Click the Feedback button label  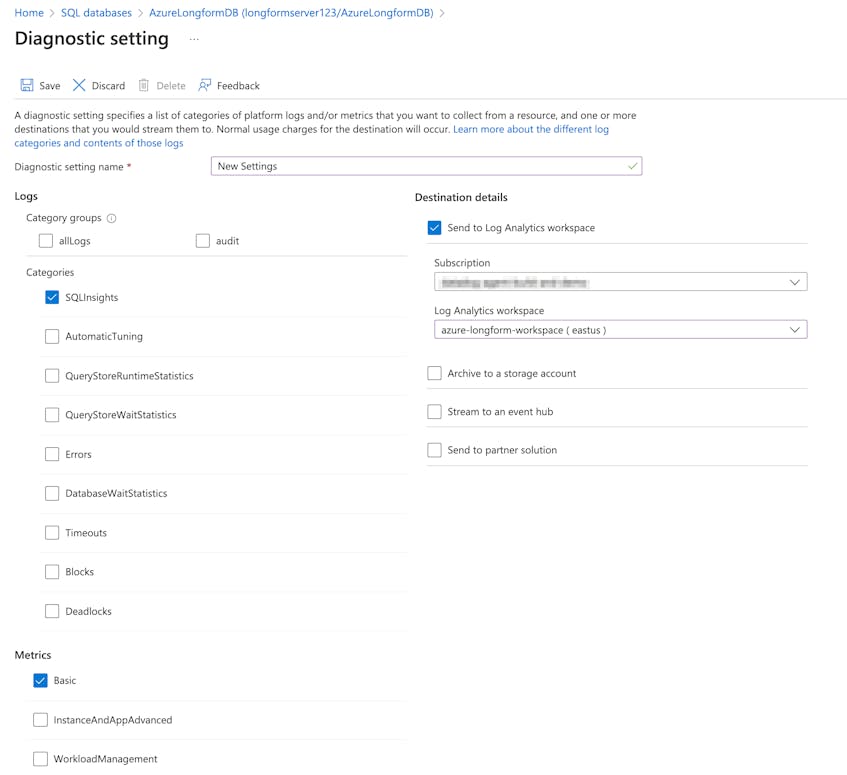coord(238,86)
